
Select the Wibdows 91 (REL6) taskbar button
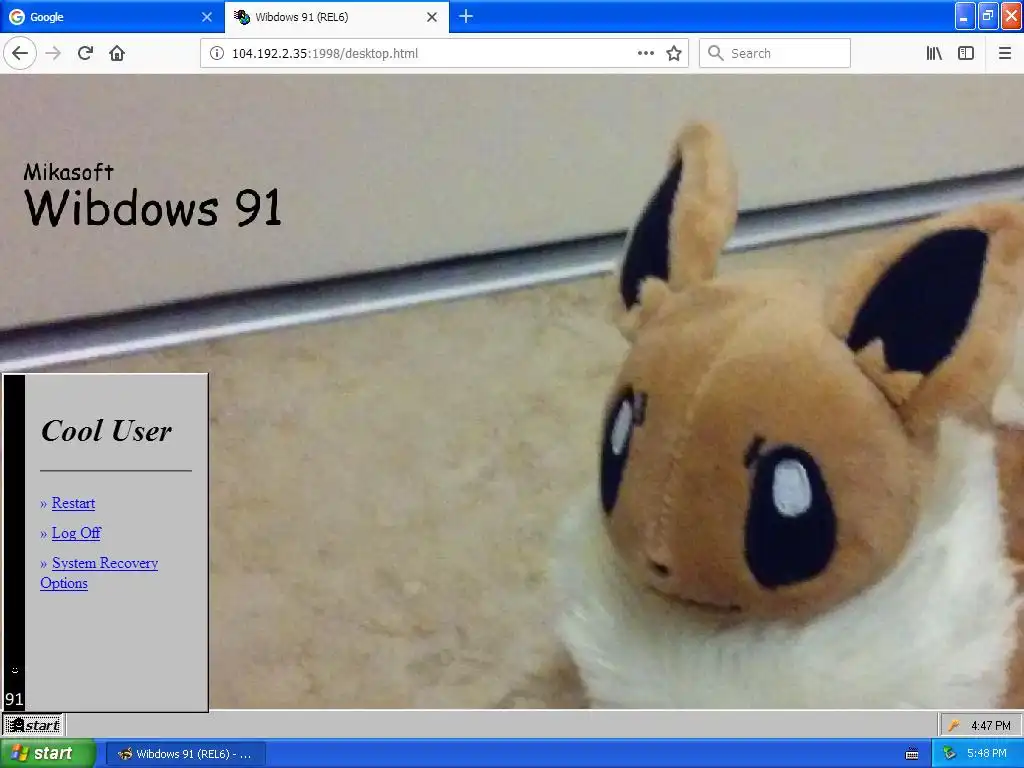[185, 754]
